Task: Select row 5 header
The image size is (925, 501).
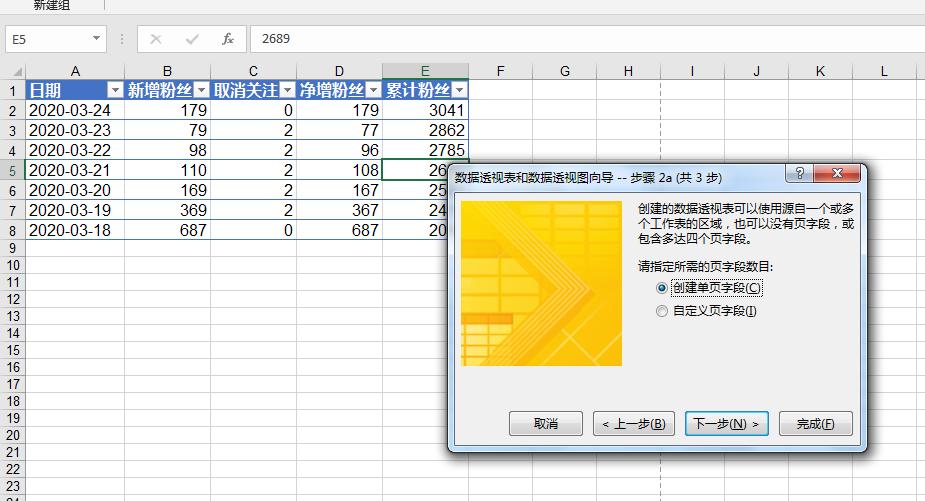Action: pyautogui.click(x=12, y=171)
